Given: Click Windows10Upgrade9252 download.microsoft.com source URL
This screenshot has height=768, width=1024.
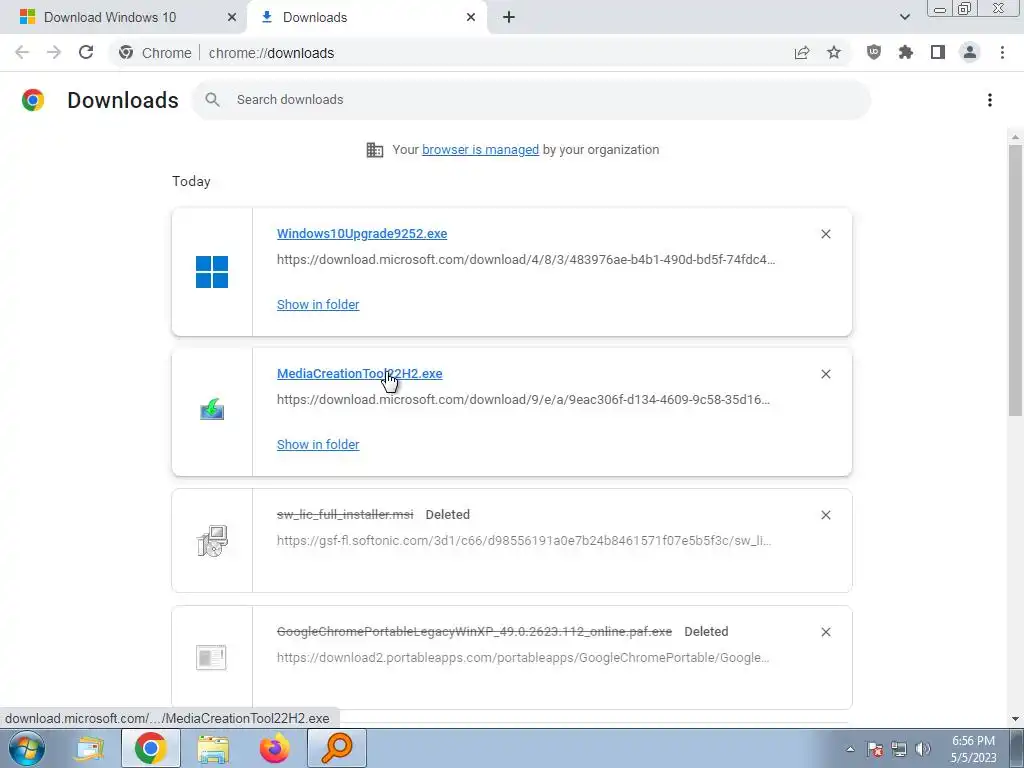Looking at the screenshot, I should coord(526,259).
